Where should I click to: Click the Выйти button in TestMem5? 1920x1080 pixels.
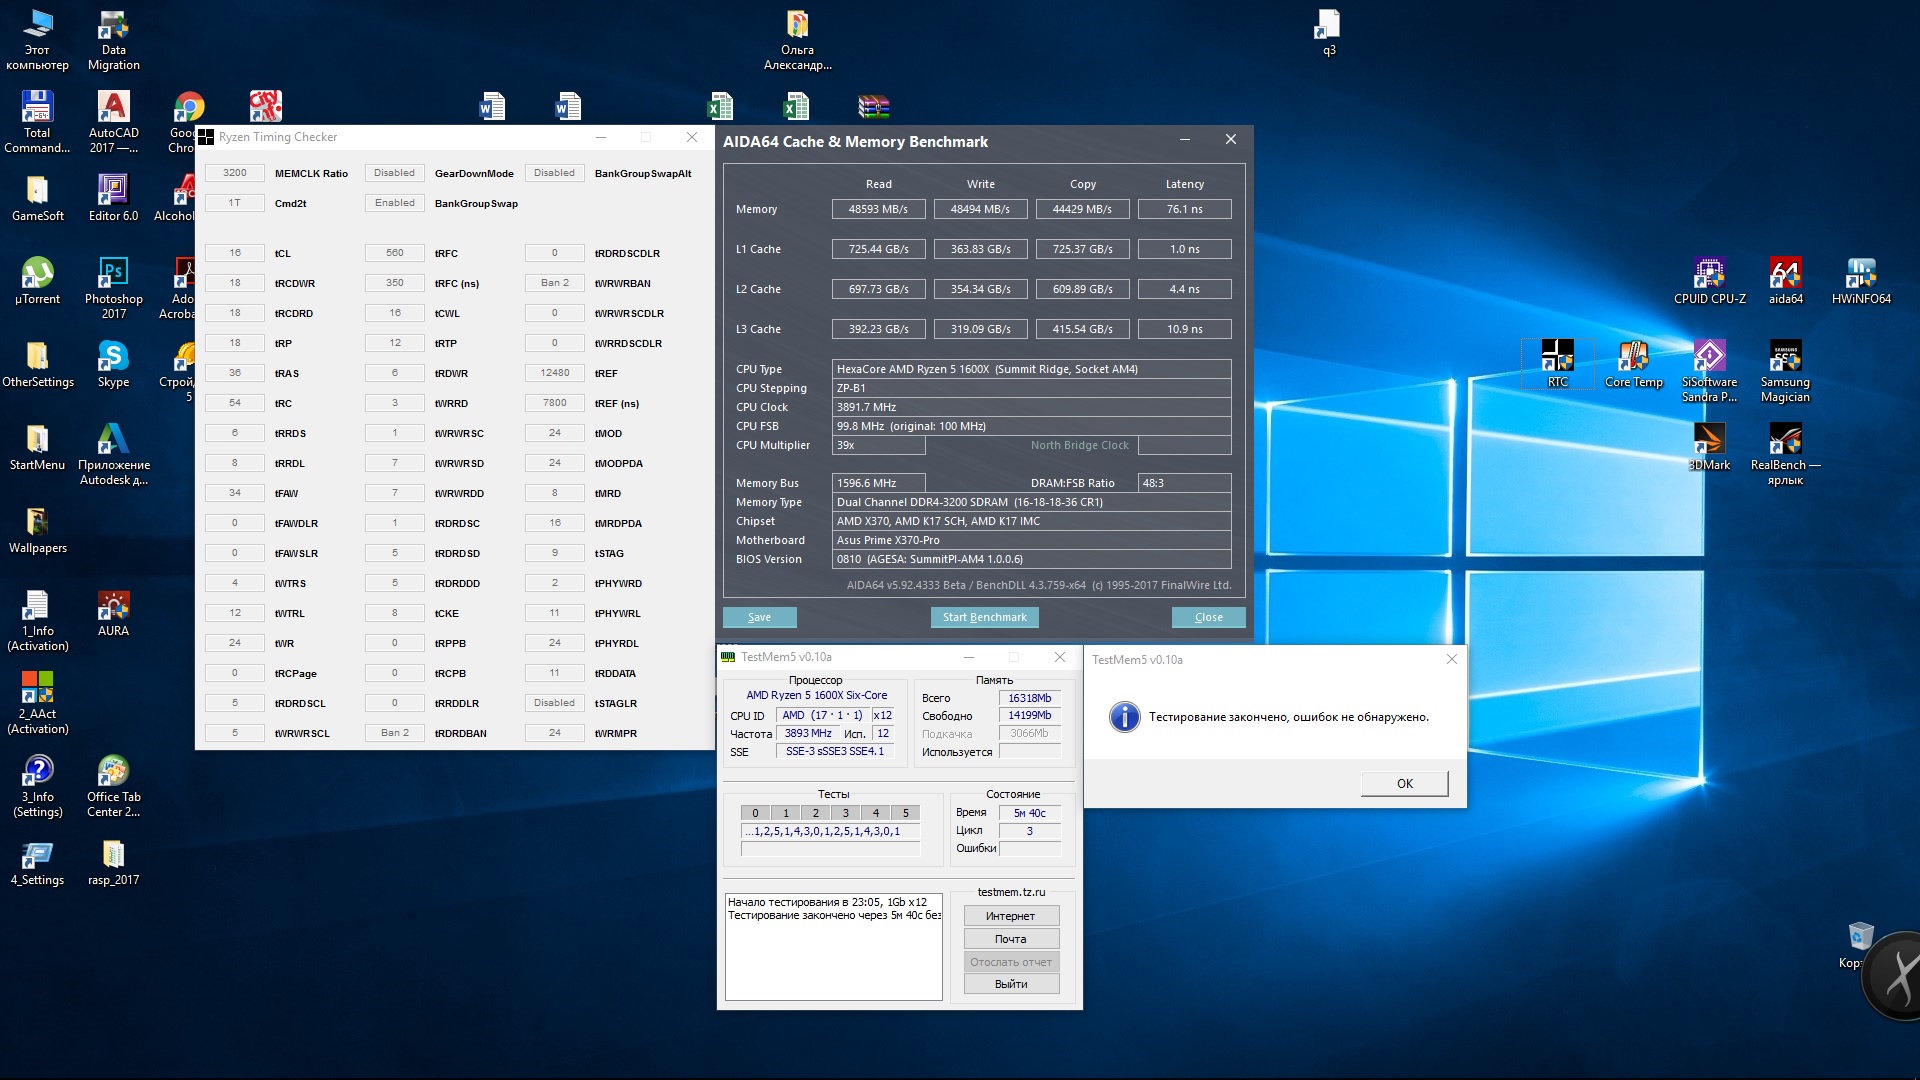pyautogui.click(x=1010, y=984)
